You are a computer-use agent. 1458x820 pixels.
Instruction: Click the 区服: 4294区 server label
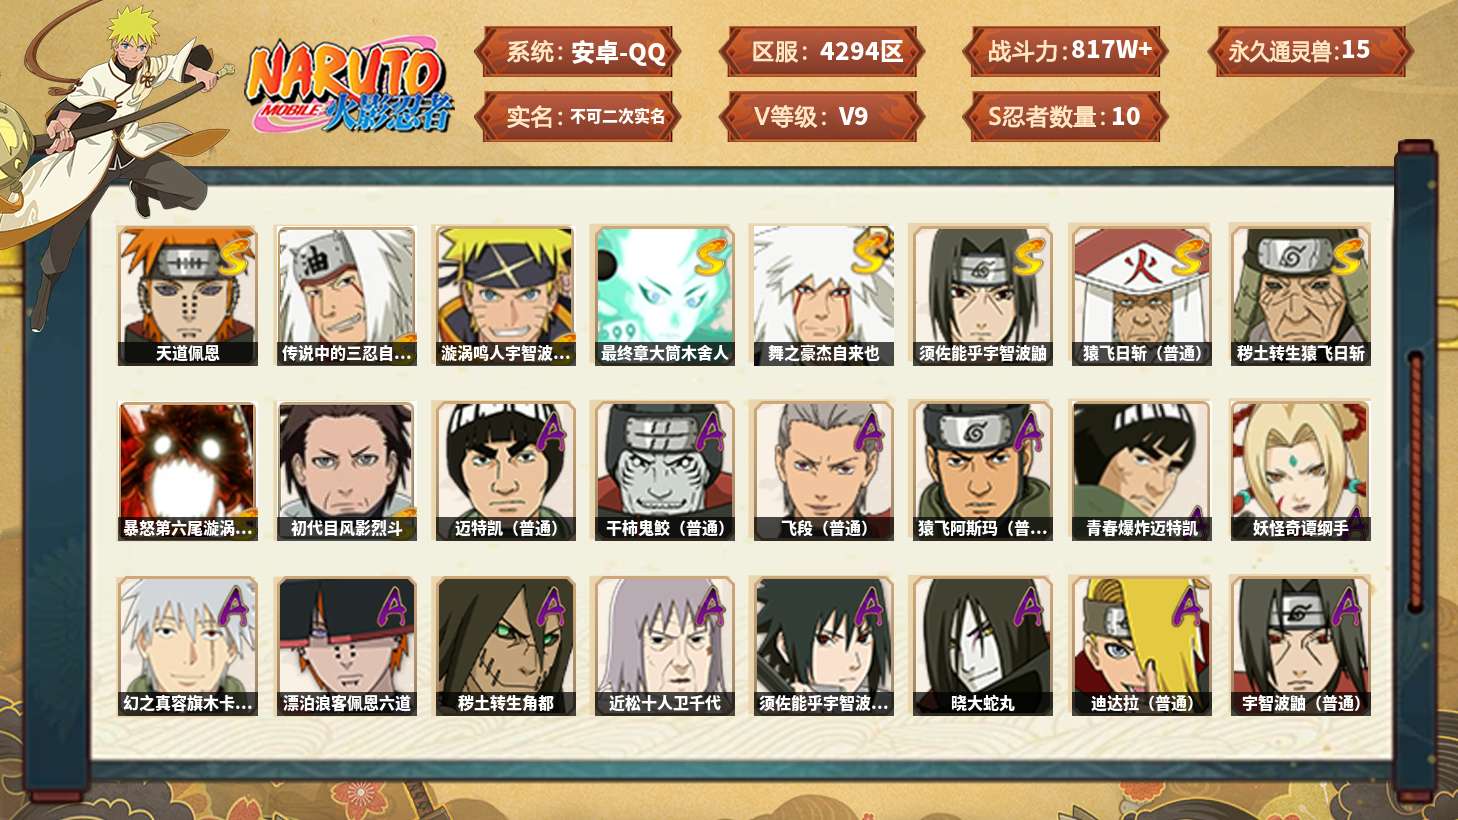point(822,52)
